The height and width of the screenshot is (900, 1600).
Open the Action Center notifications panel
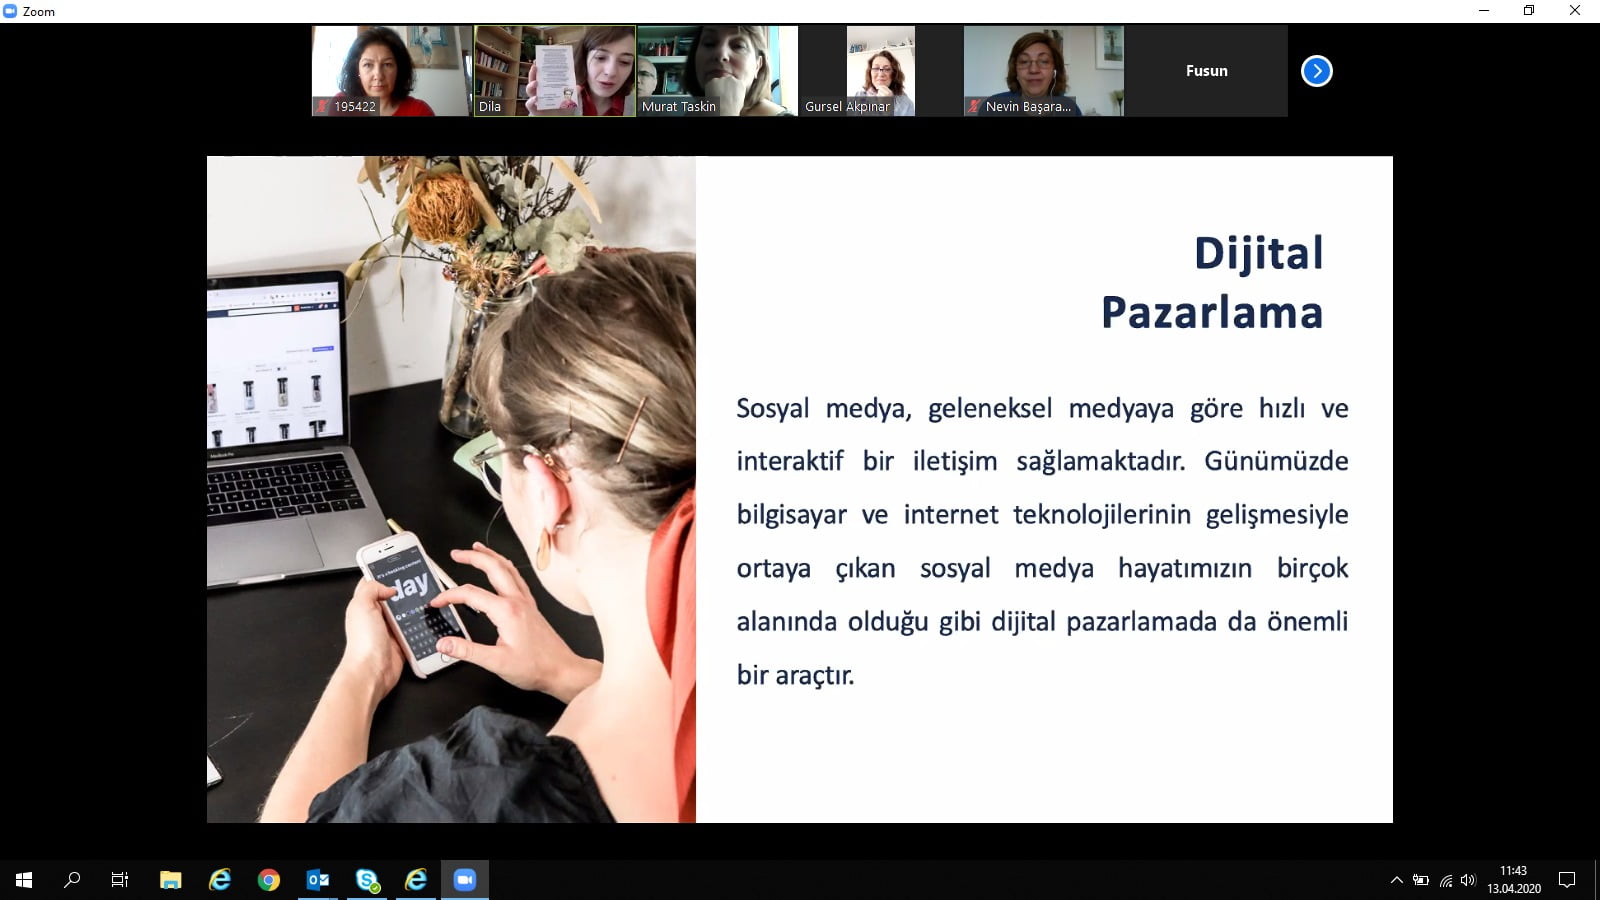tap(1566, 881)
